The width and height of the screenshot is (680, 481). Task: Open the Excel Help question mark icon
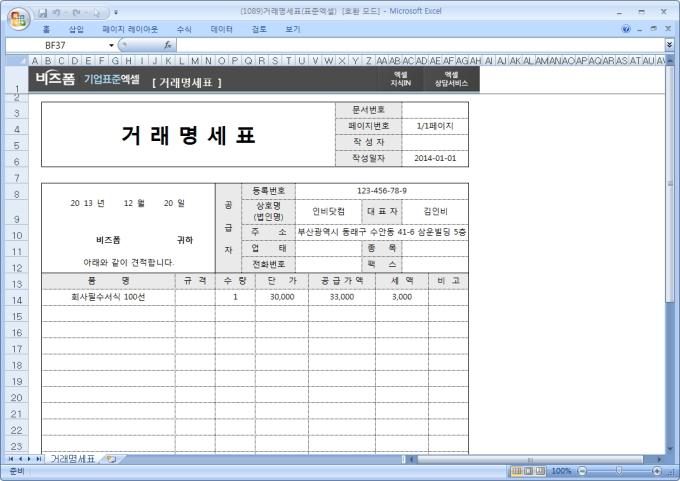pyautogui.click(x=626, y=29)
